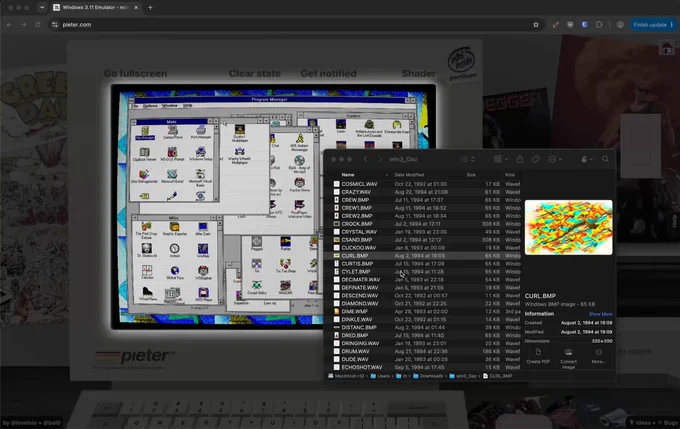The image size is (680, 429).
Task: Click More quick action in preview
Action: point(598,356)
